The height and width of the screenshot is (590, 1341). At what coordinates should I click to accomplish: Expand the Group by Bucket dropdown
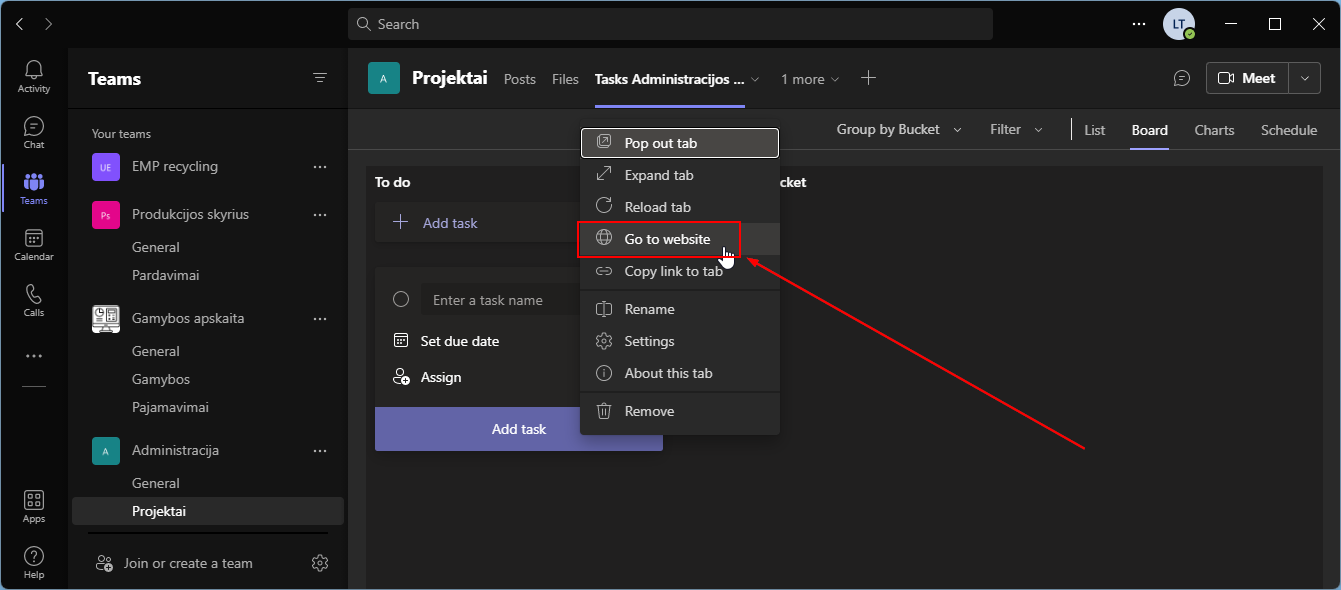coord(899,130)
